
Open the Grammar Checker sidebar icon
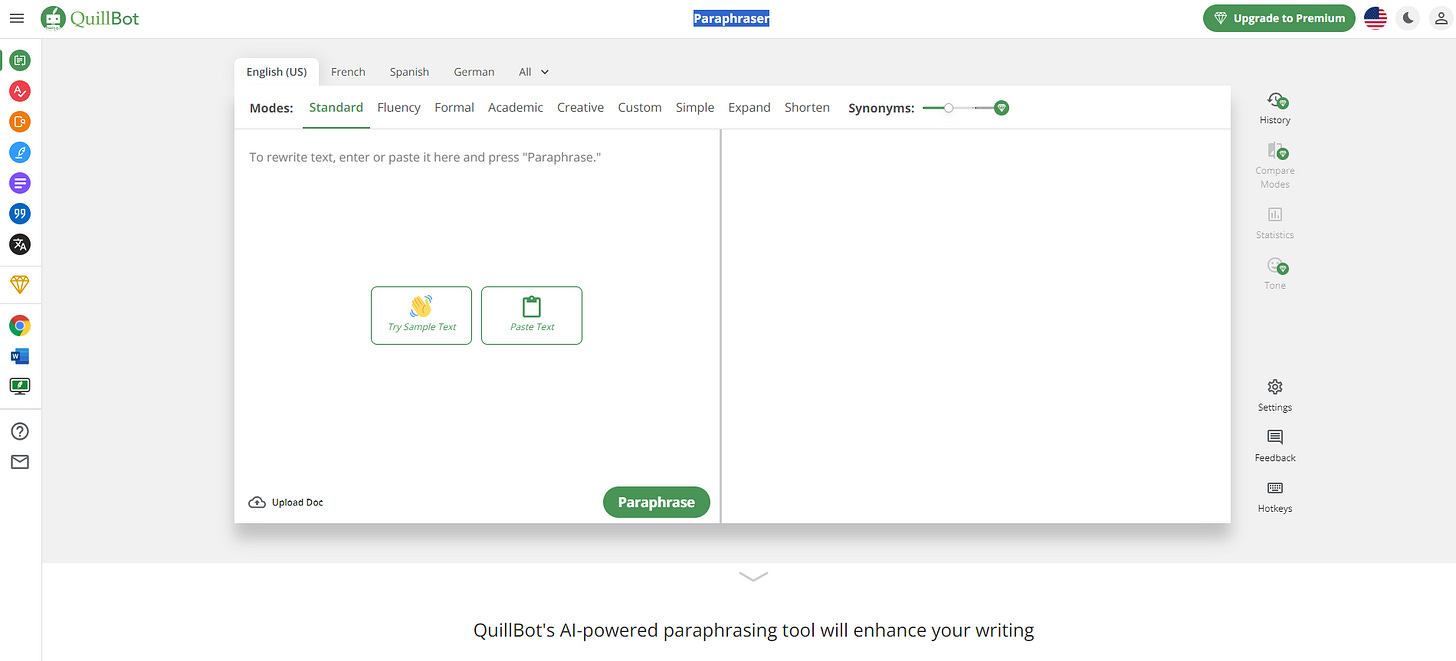[20, 91]
